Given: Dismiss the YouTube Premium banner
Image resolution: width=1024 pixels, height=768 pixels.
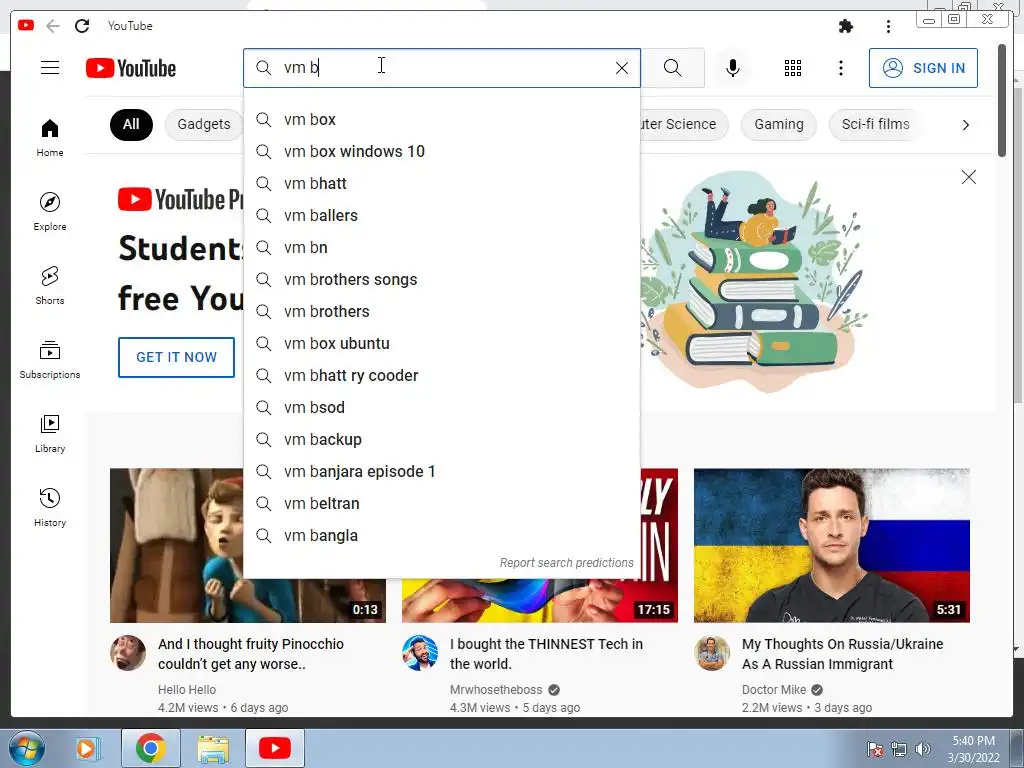Looking at the screenshot, I should pyautogui.click(x=968, y=177).
